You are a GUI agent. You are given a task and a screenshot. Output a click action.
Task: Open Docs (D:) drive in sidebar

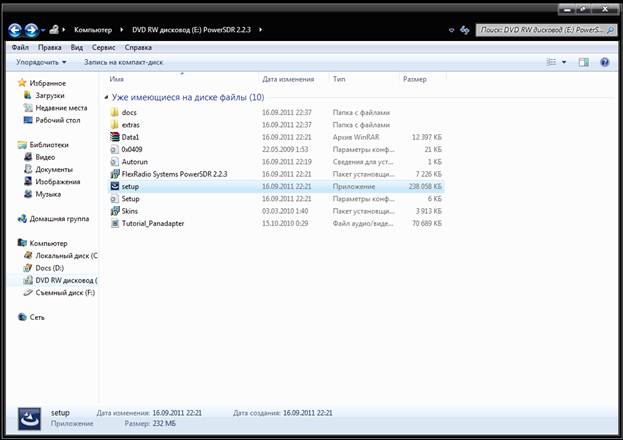44,268
